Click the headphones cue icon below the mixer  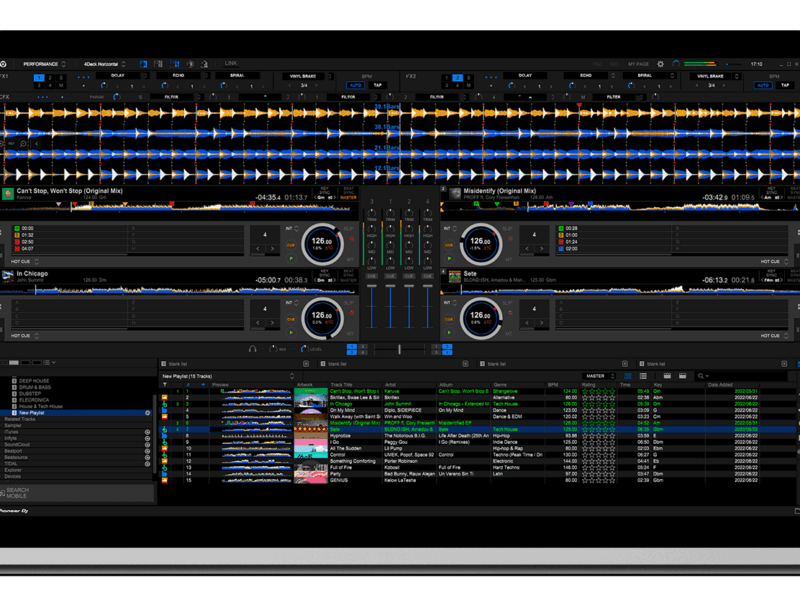(x=252, y=349)
